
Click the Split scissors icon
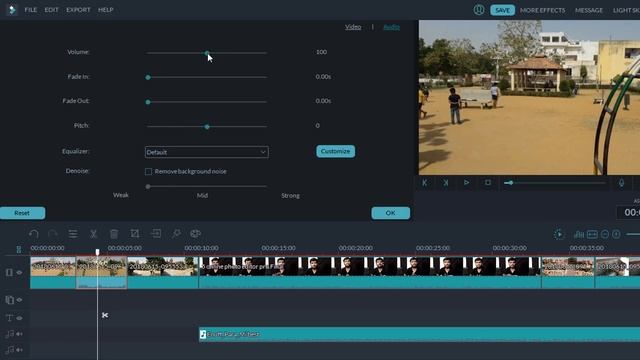pyautogui.click(x=93, y=233)
